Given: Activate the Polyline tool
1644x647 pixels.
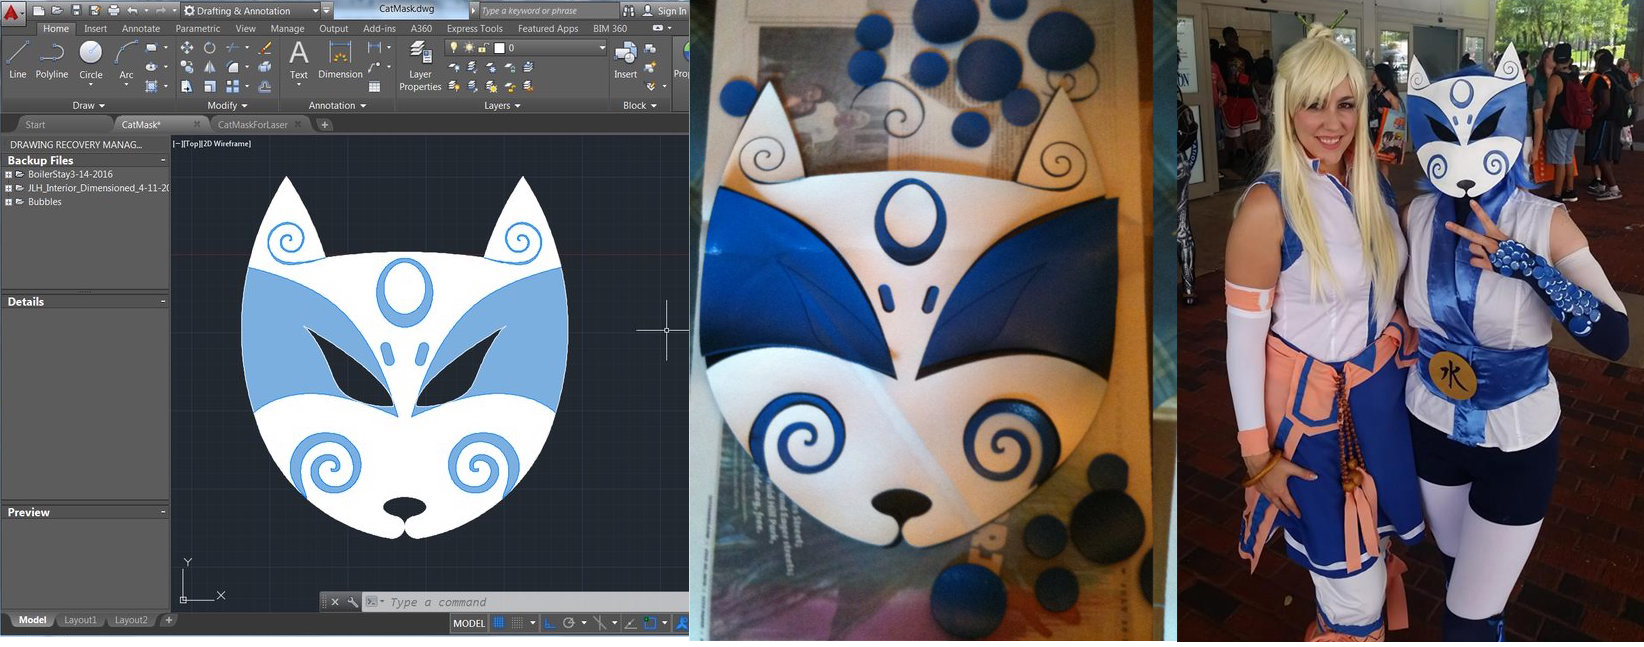Looking at the screenshot, I should [x=52, y=59].
